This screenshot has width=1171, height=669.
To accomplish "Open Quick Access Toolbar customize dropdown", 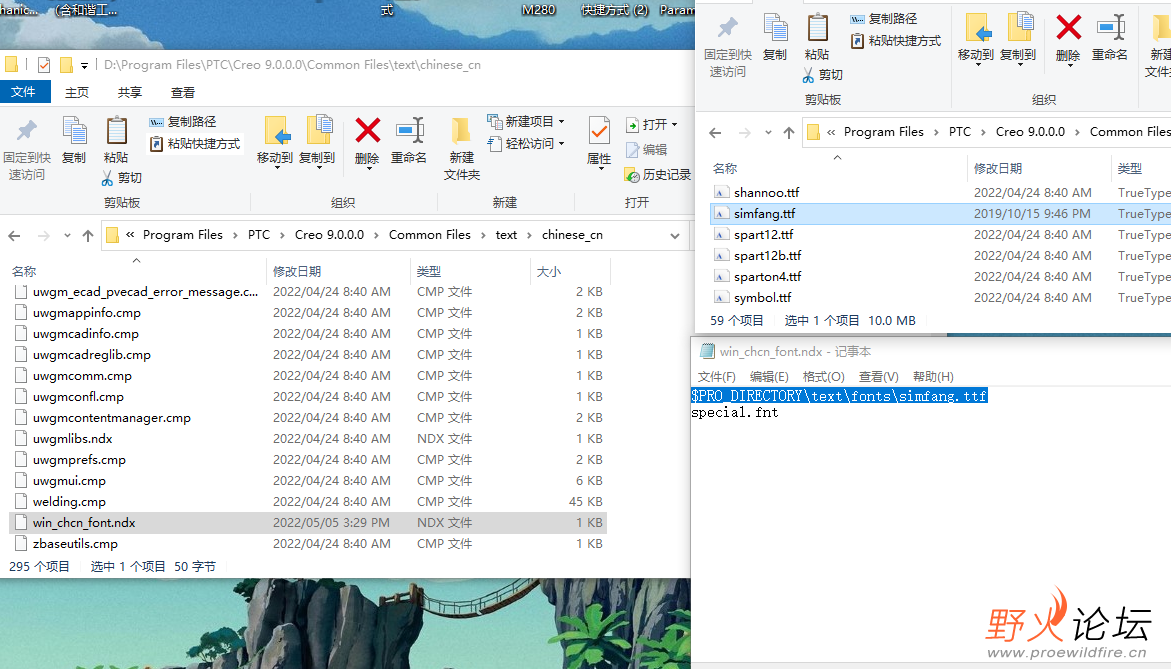I will coord(84,66).
